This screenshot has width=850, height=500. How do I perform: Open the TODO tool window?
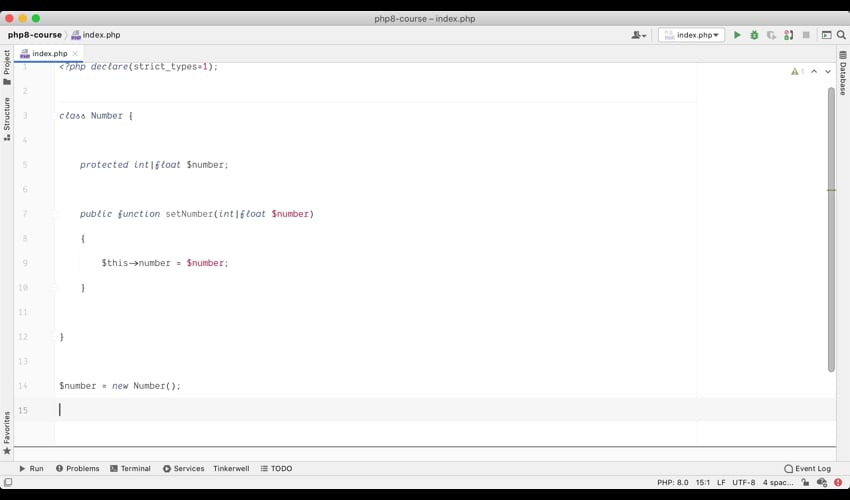point(276,469)
